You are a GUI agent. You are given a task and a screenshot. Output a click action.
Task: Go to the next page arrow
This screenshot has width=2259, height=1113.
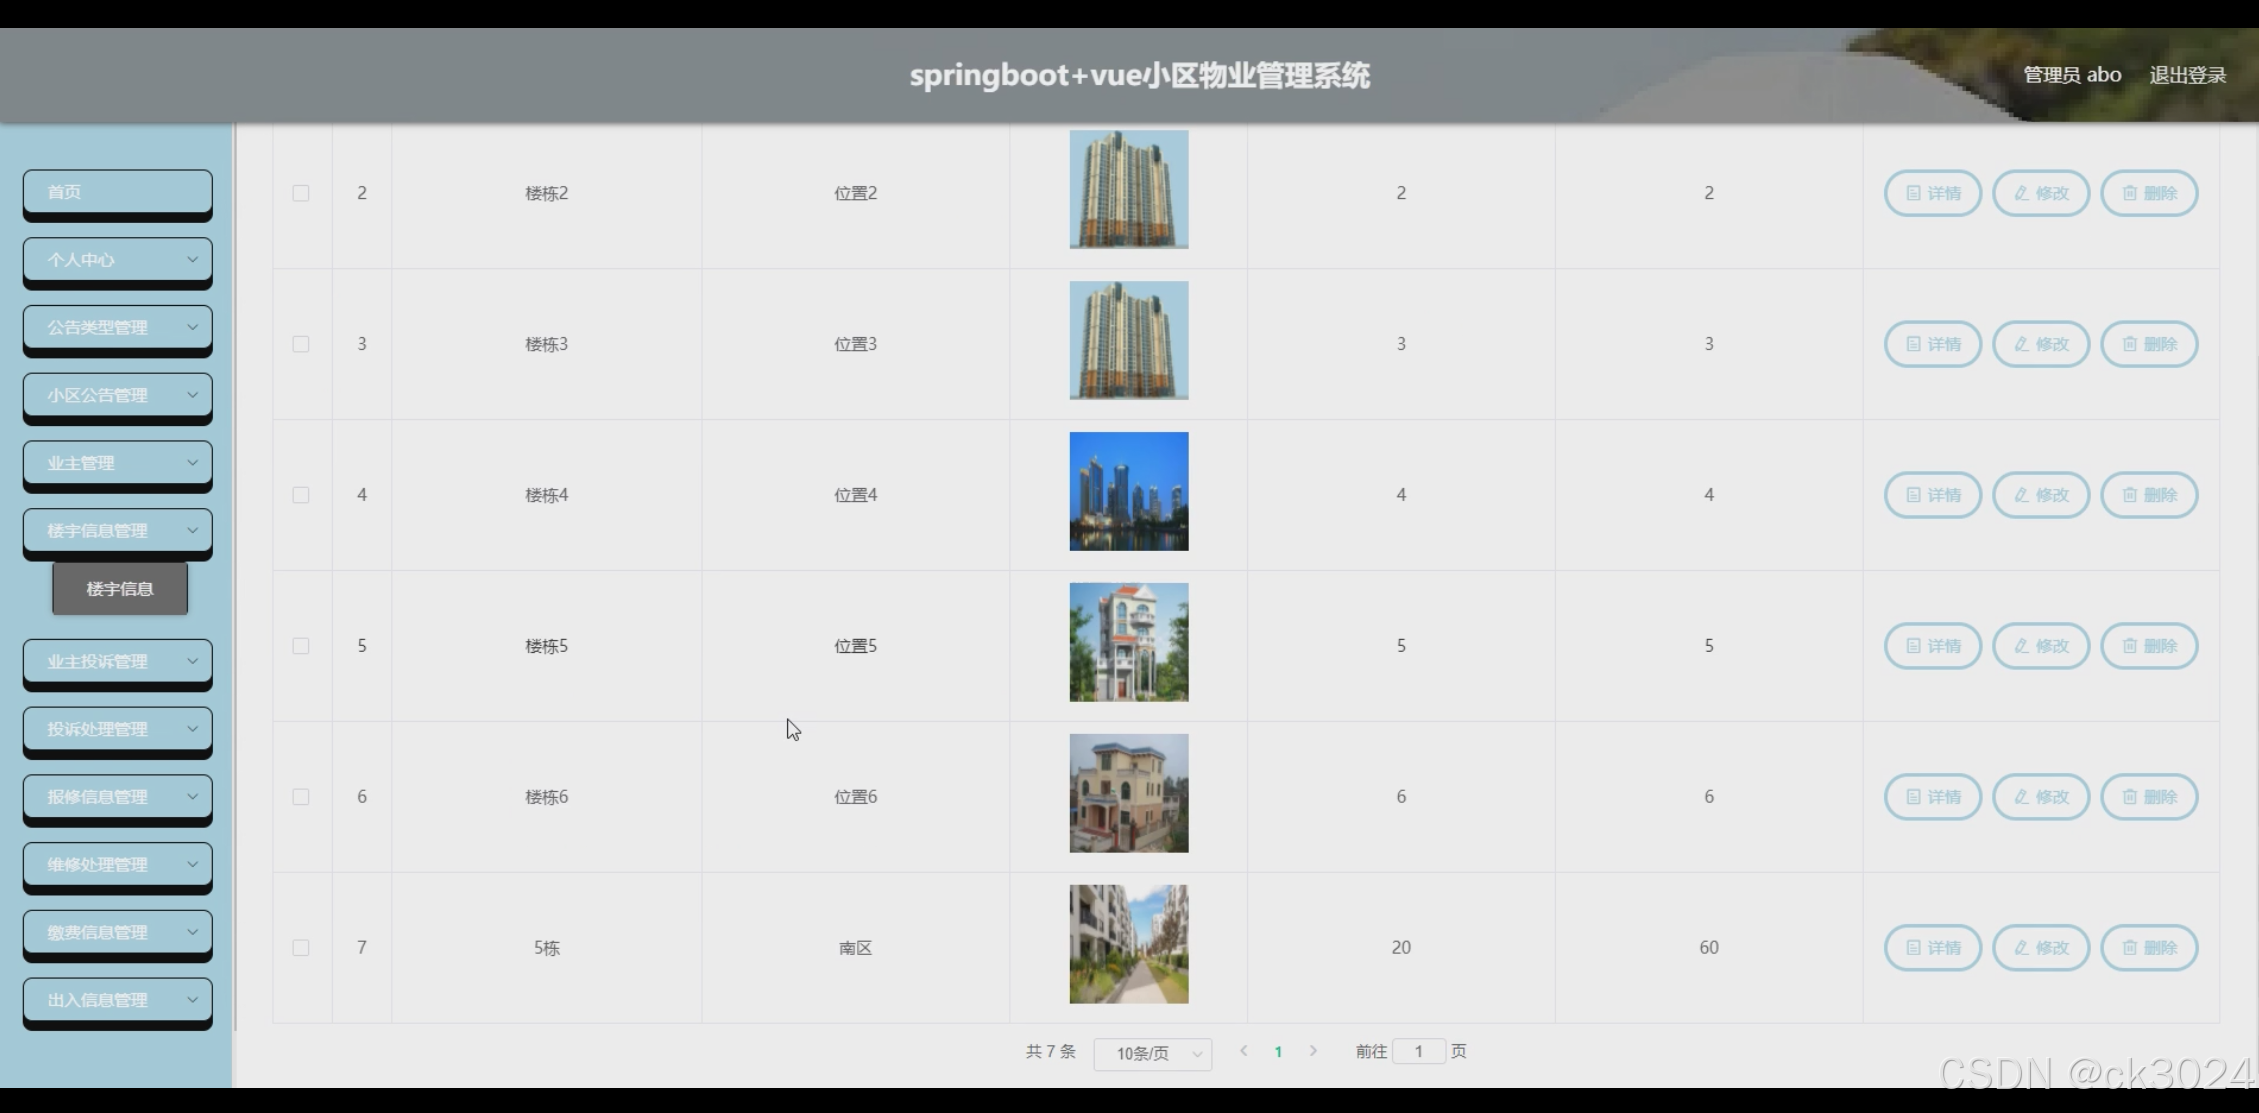[x=1313, y=1051]
